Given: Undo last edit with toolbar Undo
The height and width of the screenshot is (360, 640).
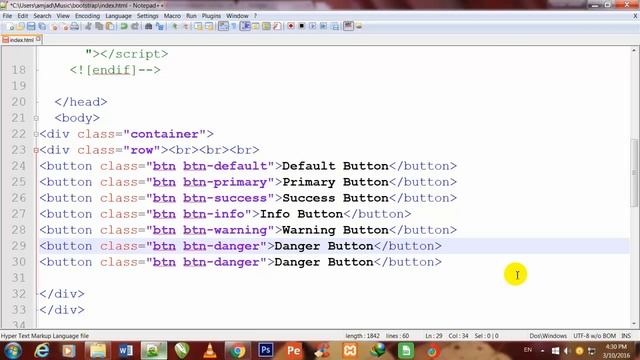Looking at the screenshot, I should point(124,27).
